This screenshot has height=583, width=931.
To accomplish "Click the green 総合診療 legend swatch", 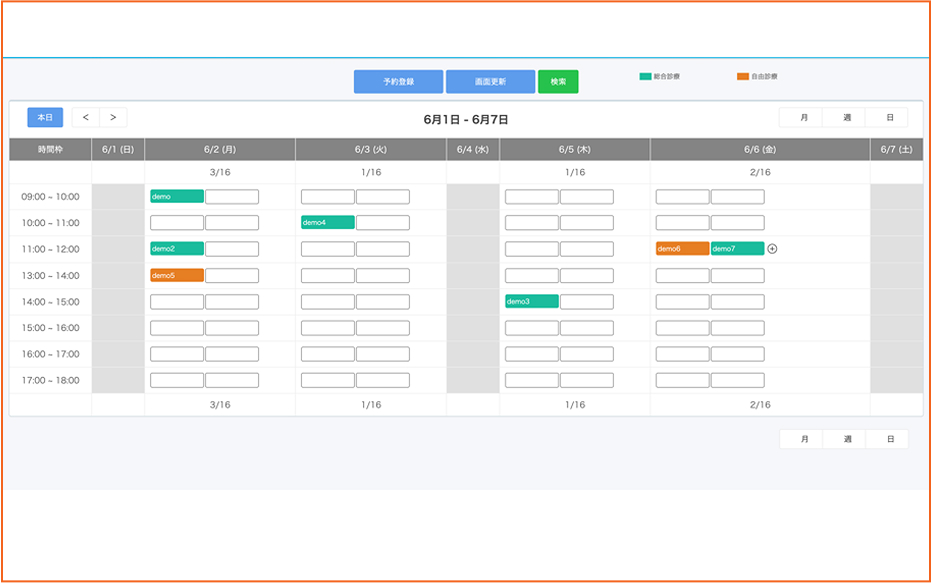I will [645, 76].
